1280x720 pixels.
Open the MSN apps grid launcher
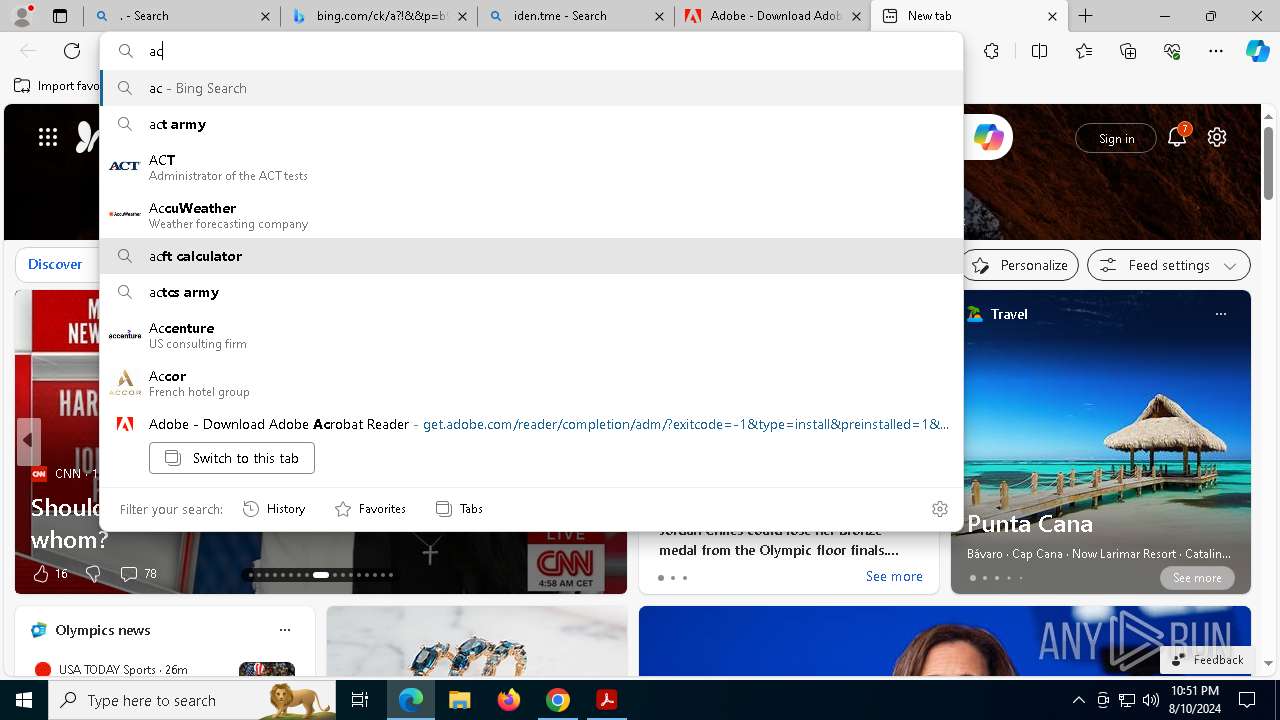pos(48,138)
